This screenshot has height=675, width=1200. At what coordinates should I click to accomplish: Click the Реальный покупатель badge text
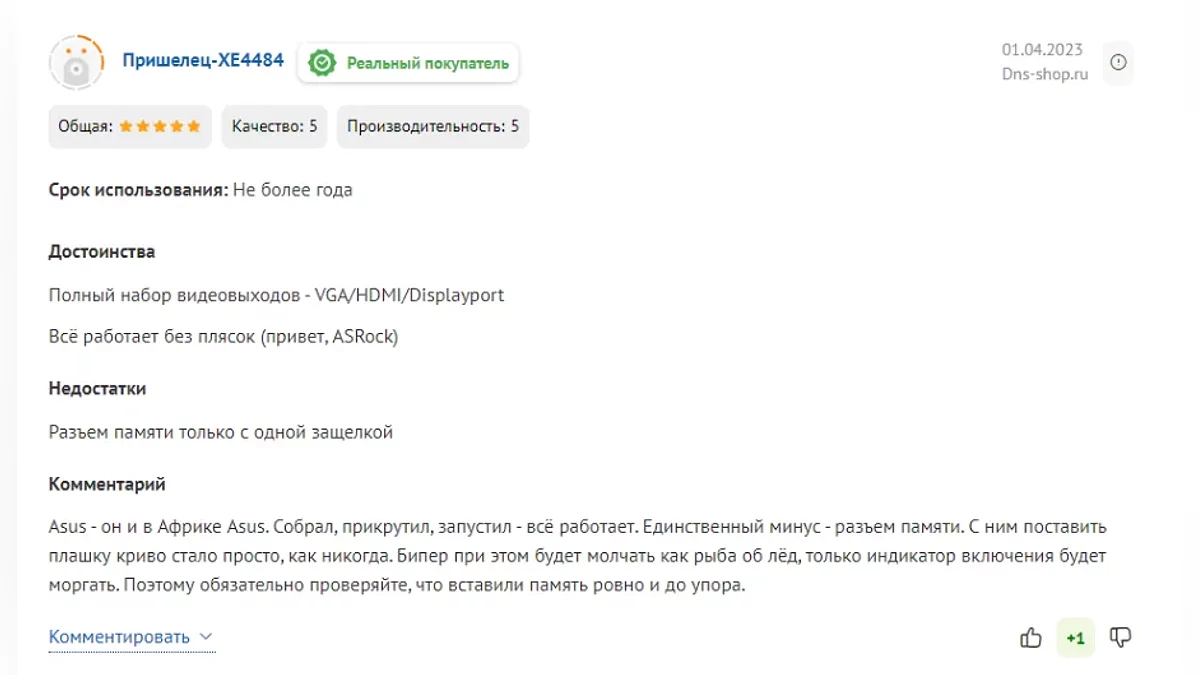427,63
